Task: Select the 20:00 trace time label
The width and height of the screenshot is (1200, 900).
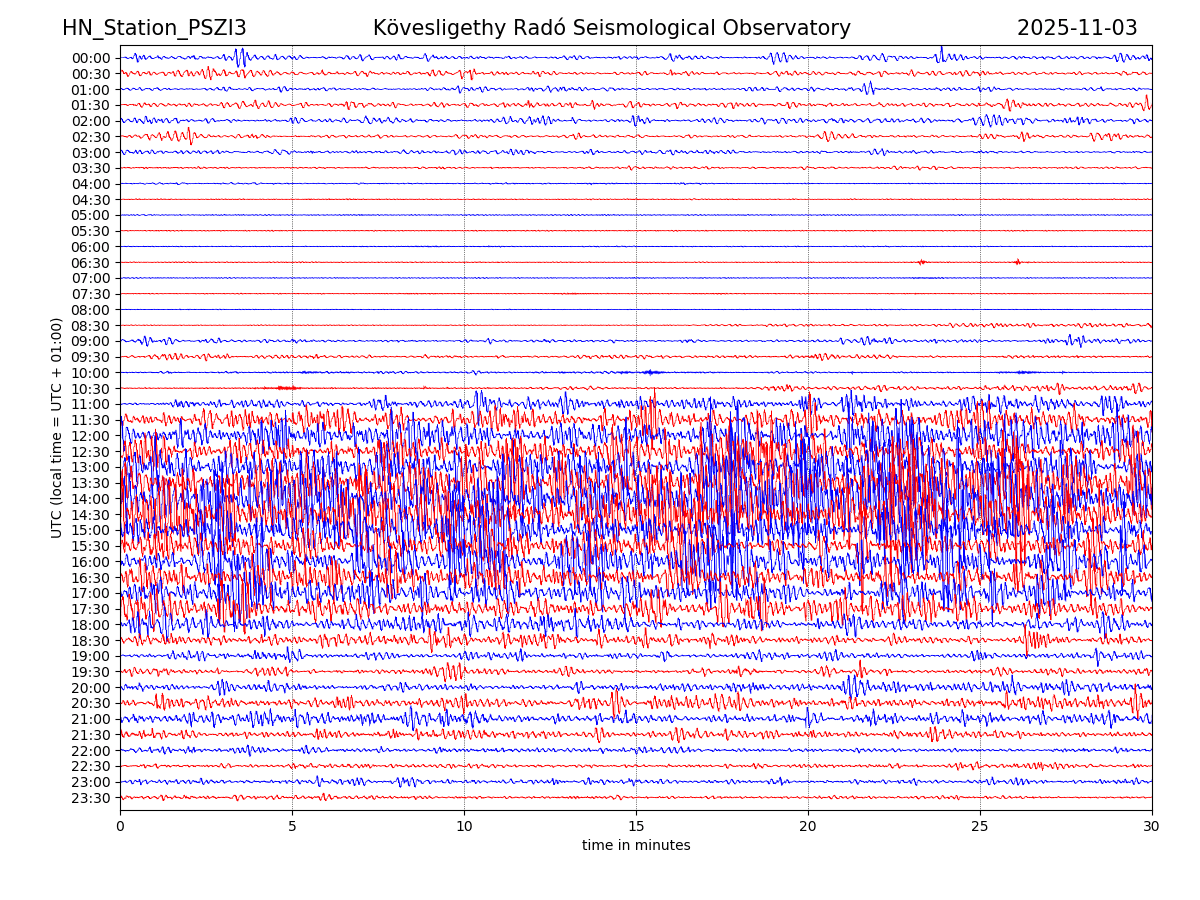Action: tap(91, 688)
